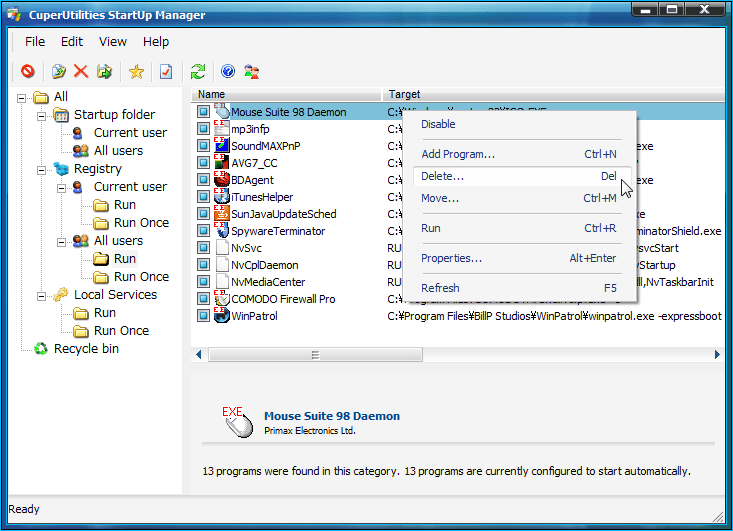Screen dimensions: 733x531
Task: Open the Edit menu
Action: point(72,42)
